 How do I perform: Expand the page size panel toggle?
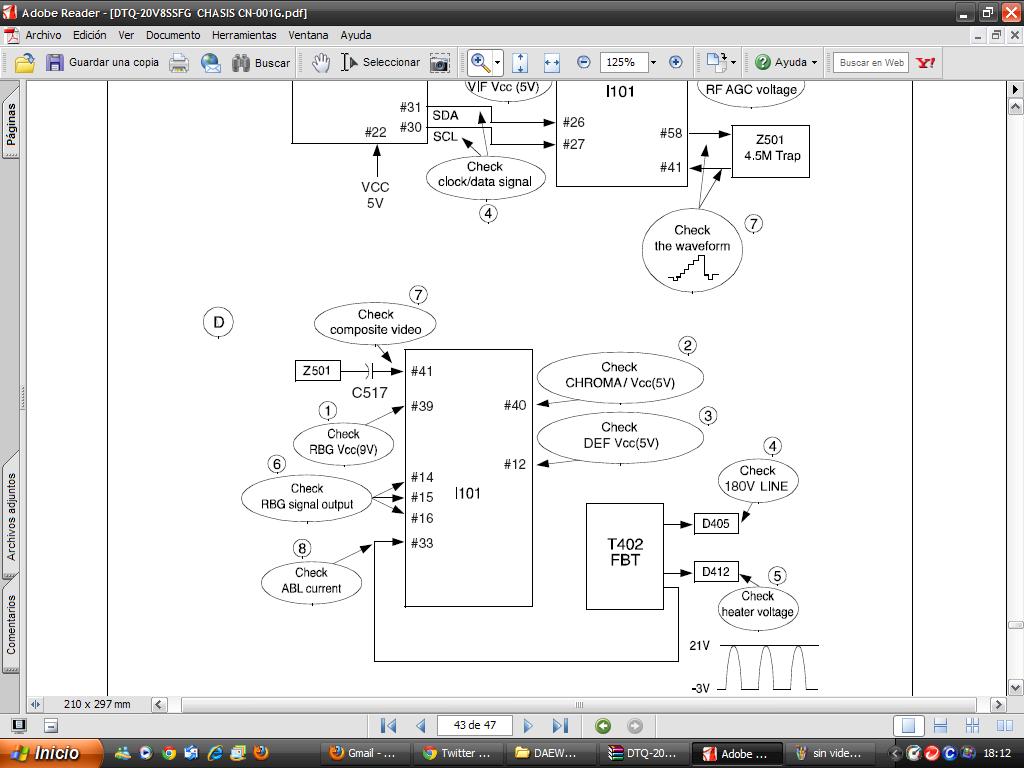coord(35,704)
